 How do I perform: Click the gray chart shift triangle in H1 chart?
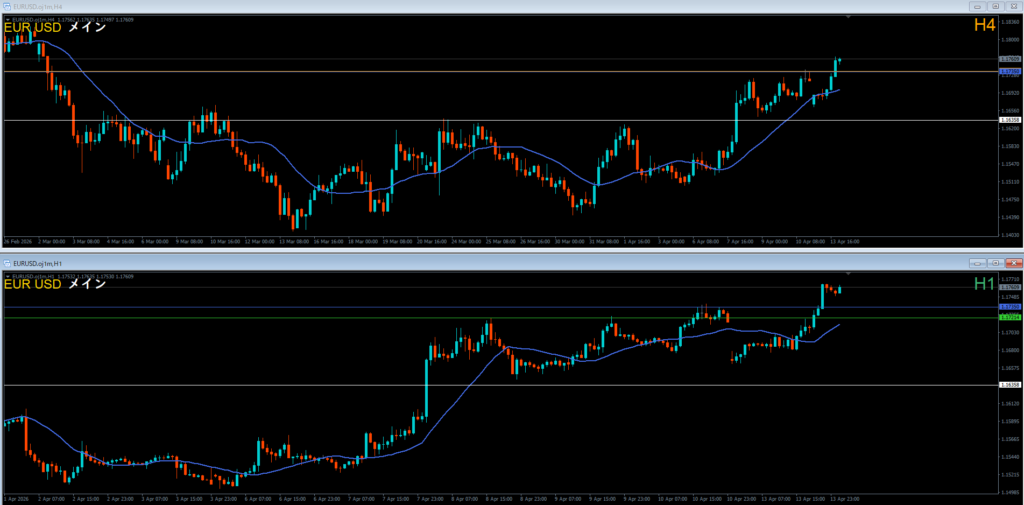(848, 273)
